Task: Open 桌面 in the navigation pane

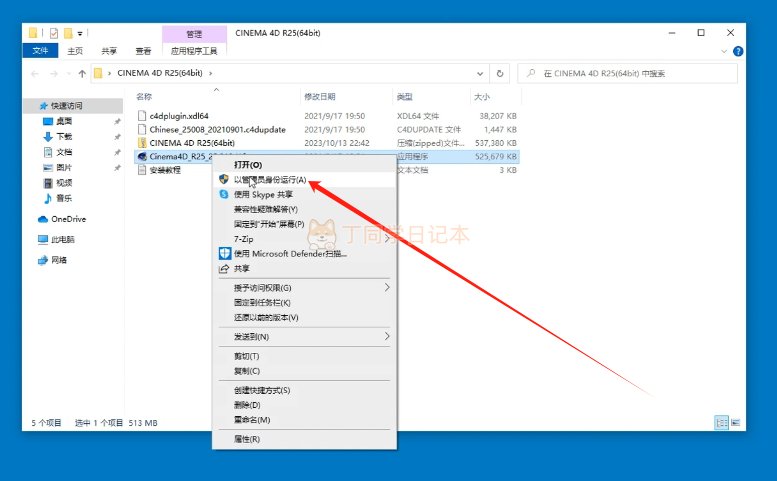Action: tap(64, 121)
